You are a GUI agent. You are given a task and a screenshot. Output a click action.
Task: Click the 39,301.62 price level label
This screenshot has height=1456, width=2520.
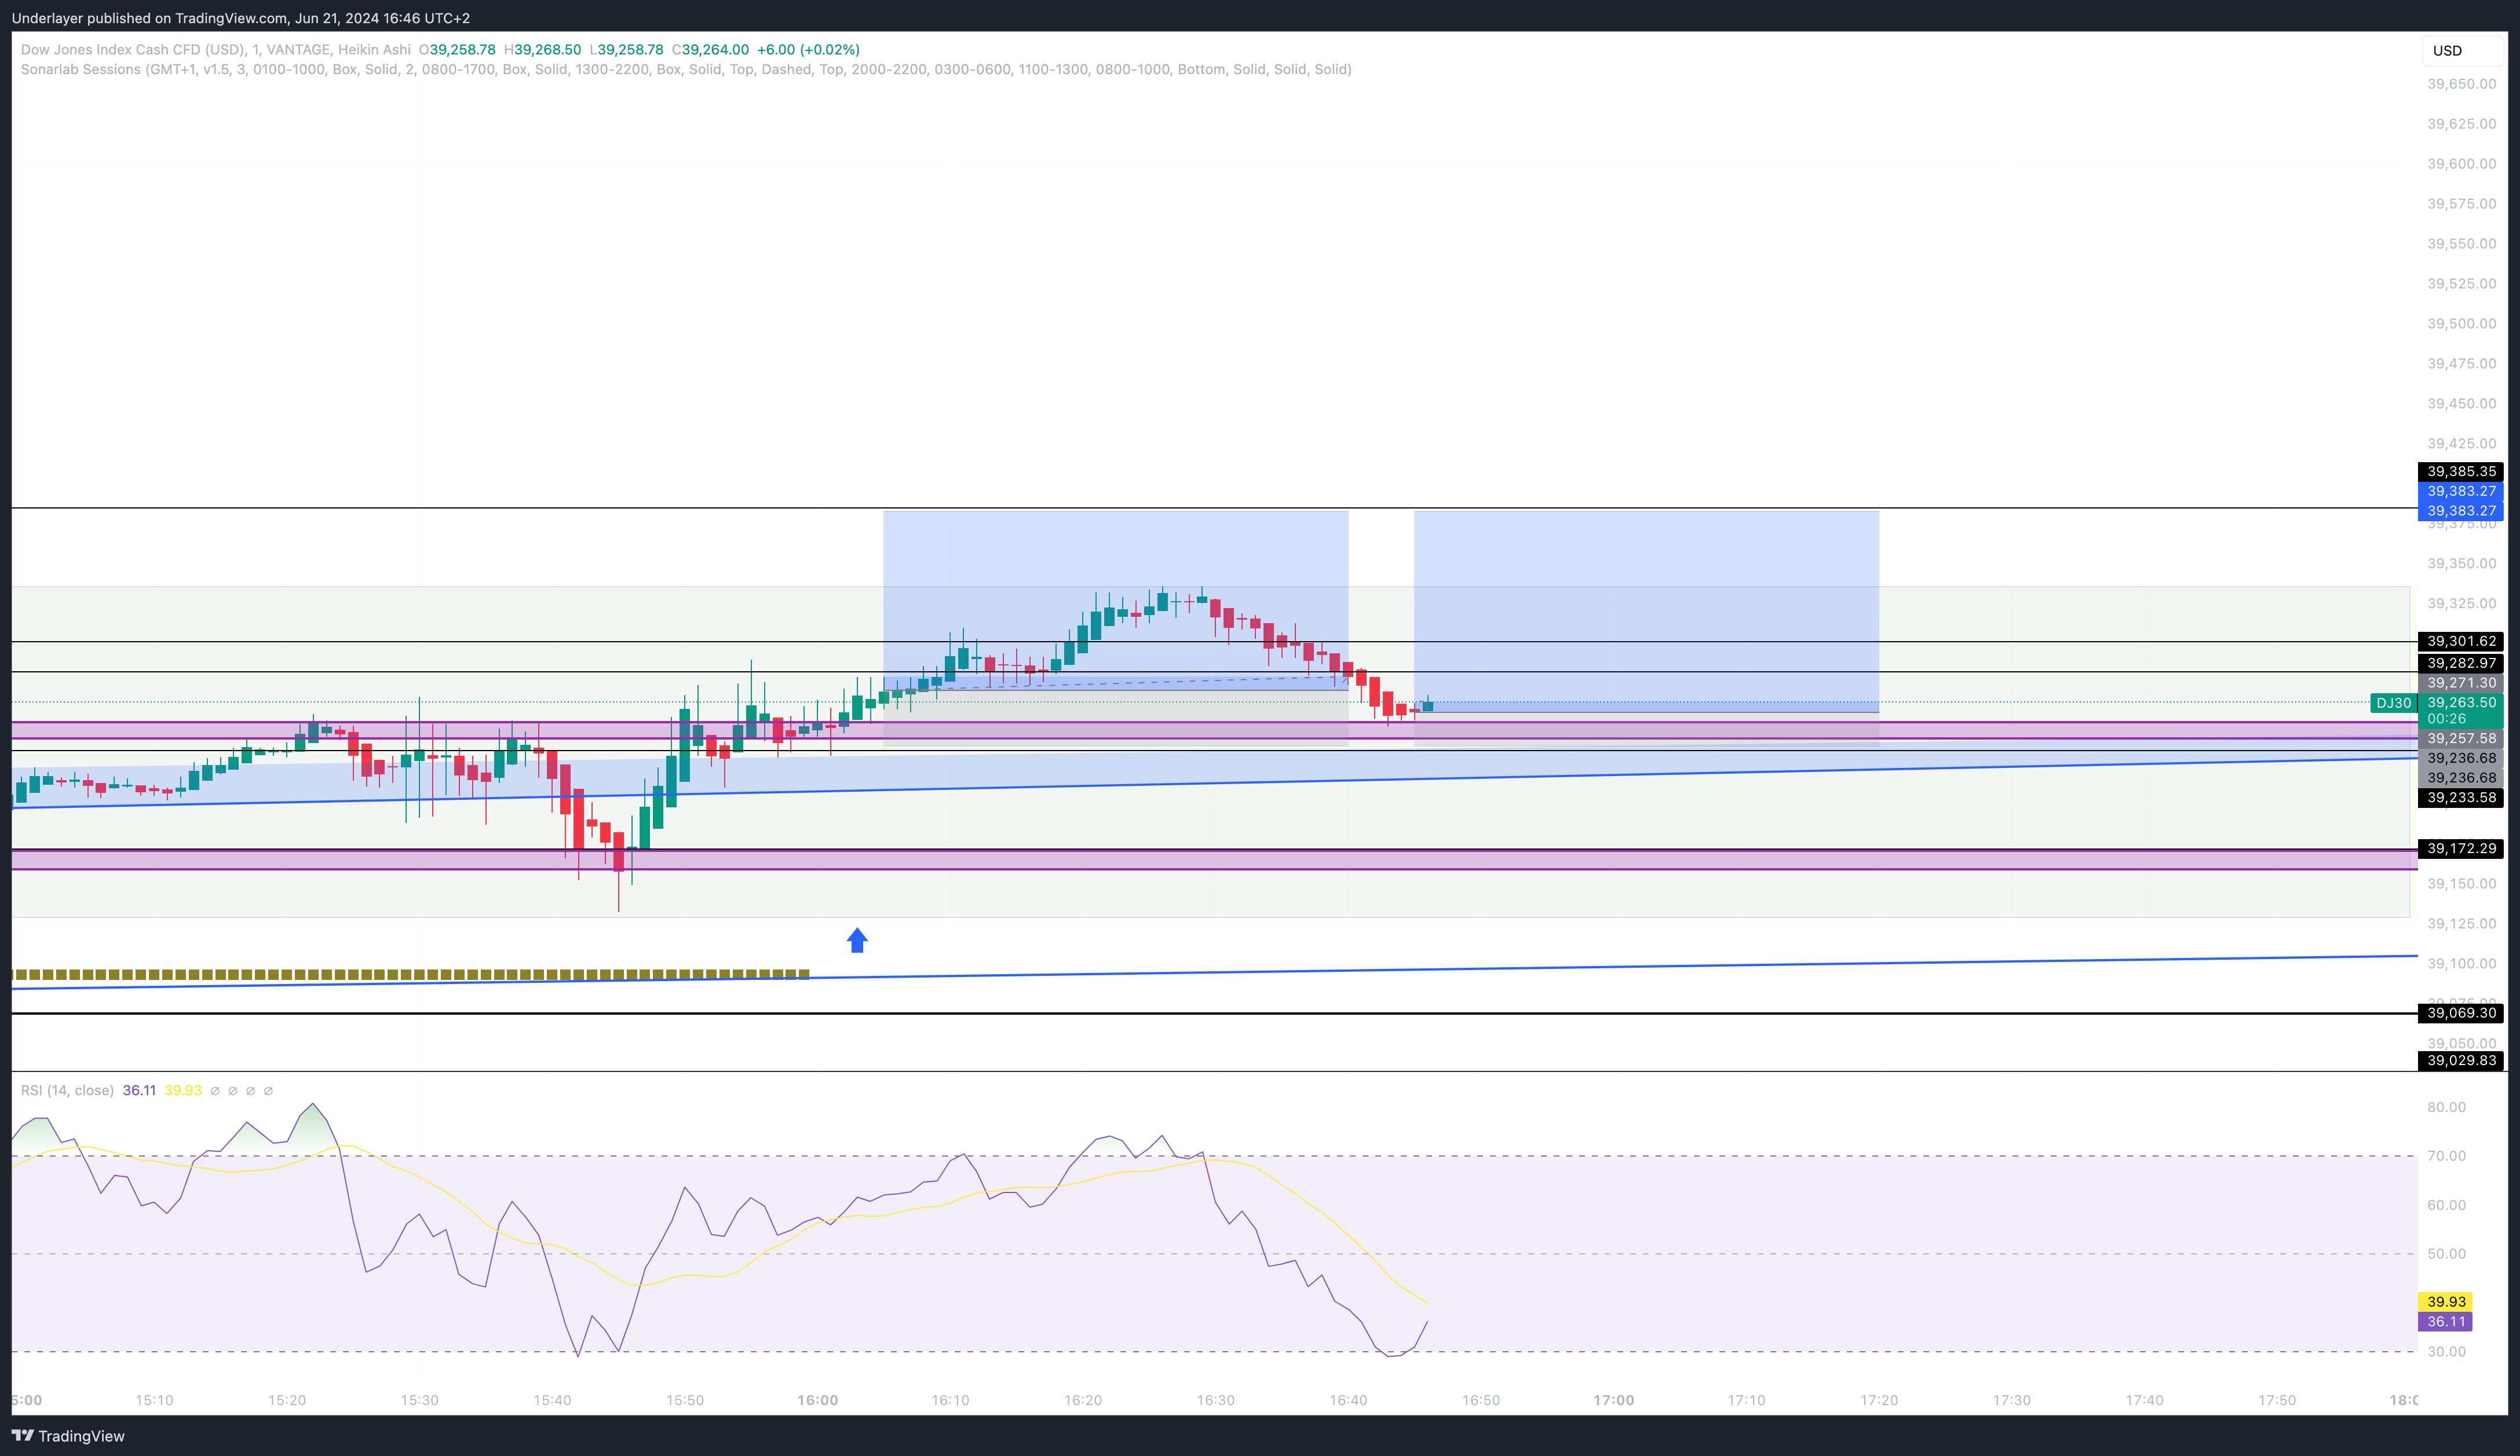coord(2461,641)
